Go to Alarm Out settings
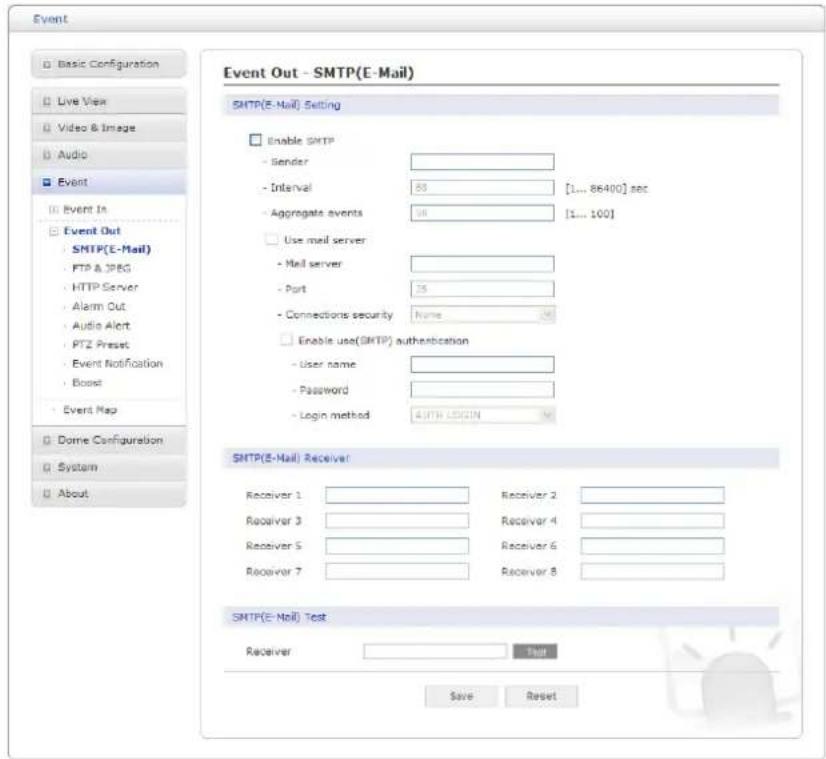The width and height of the screenshot is (826, 759). click(x=99, y=307)
